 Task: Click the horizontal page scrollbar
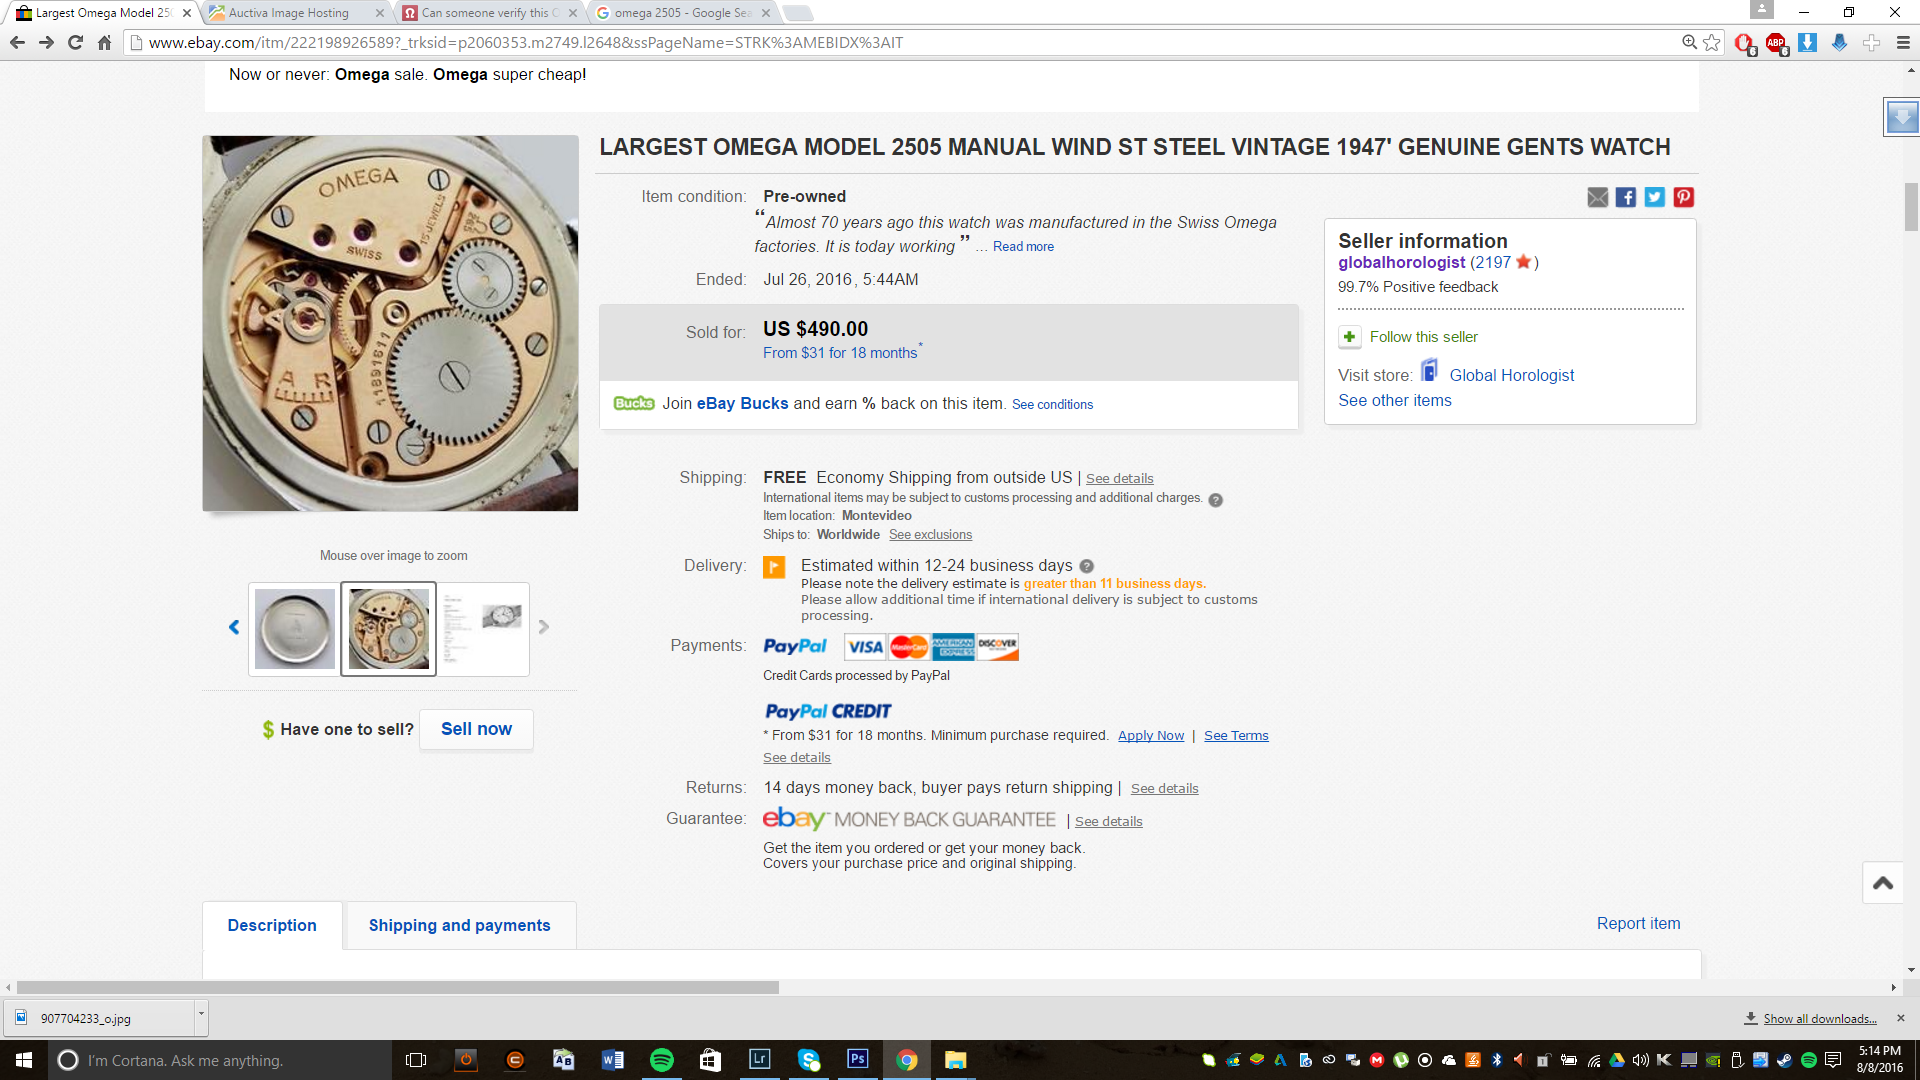[398, 988]
